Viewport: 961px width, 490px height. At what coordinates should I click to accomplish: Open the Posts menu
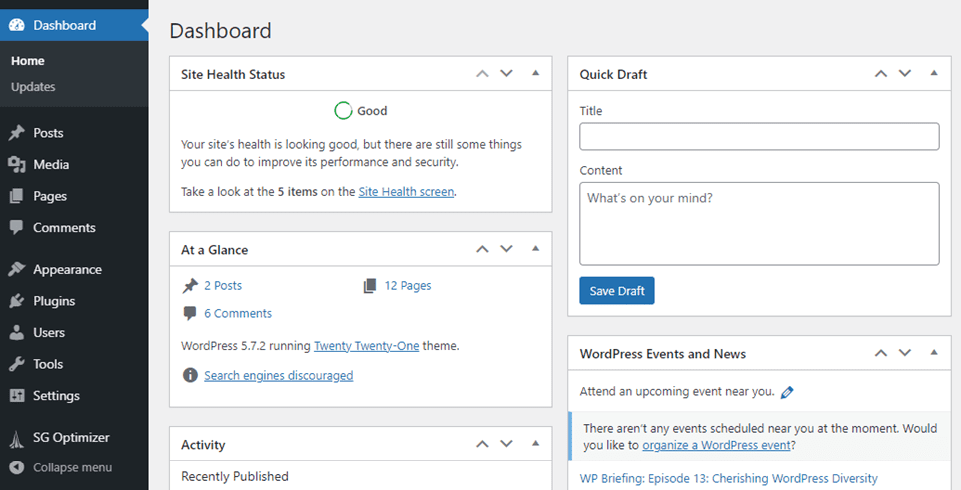point(48,133)
